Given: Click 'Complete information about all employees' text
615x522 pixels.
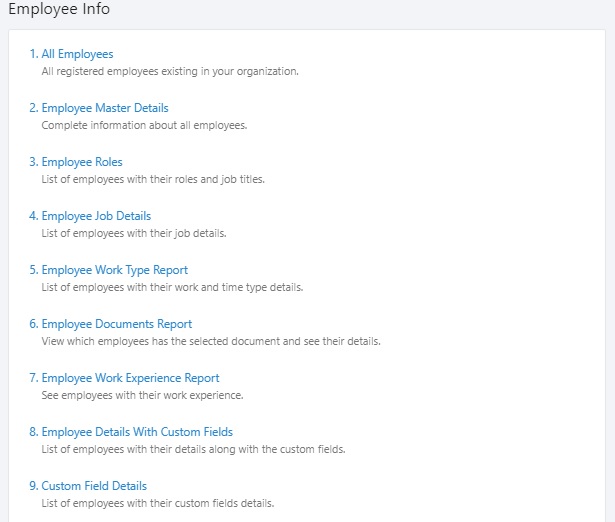Looking at the screenshot, I should (x=144, y=125).
